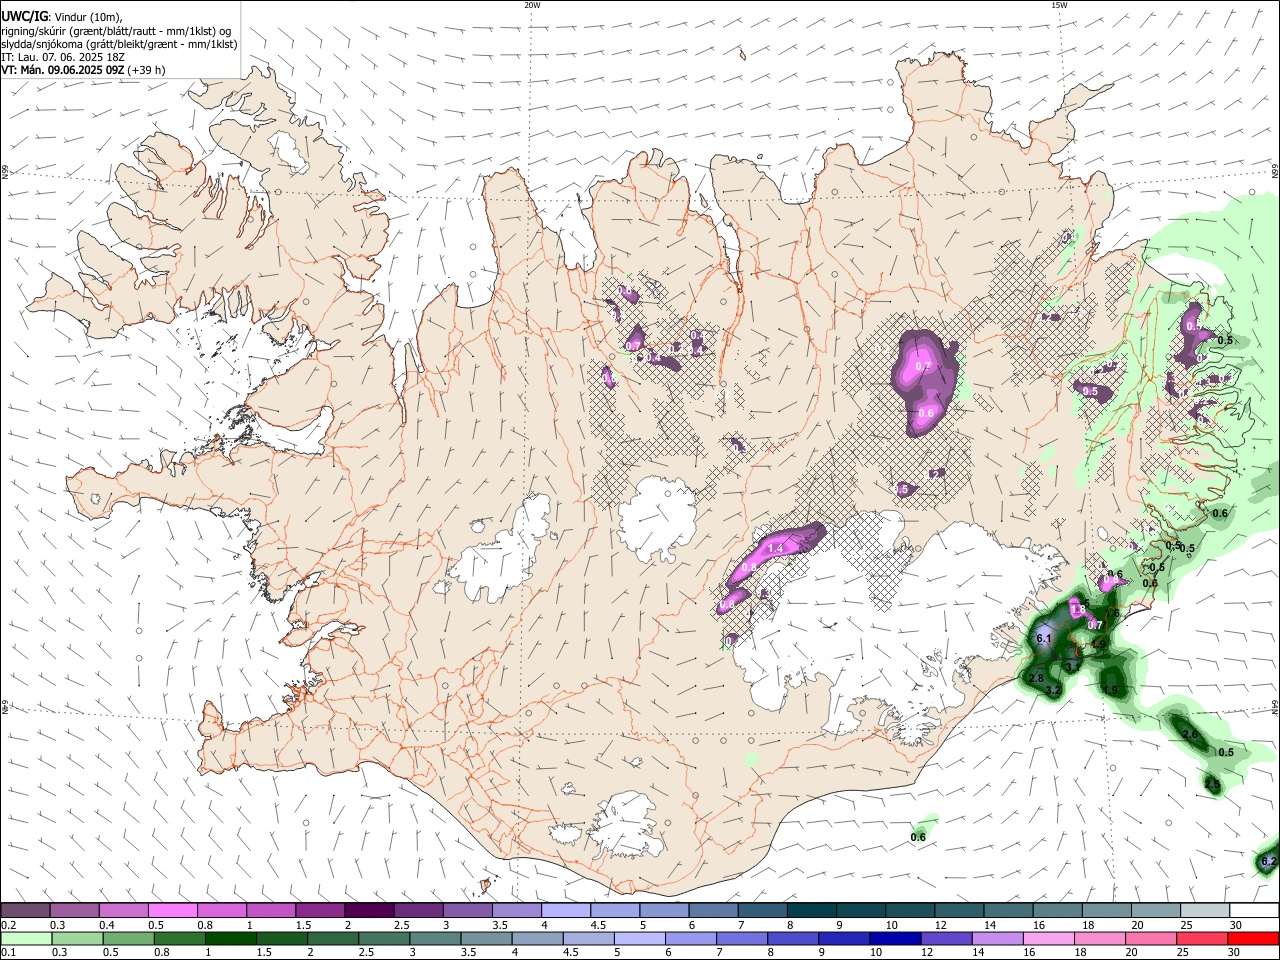Select the 'VT: Mán. 09.06.2025 09Z (+39 h)' line
The width and height of the screenshot is (1280, 960).
[x=84, y=70]
